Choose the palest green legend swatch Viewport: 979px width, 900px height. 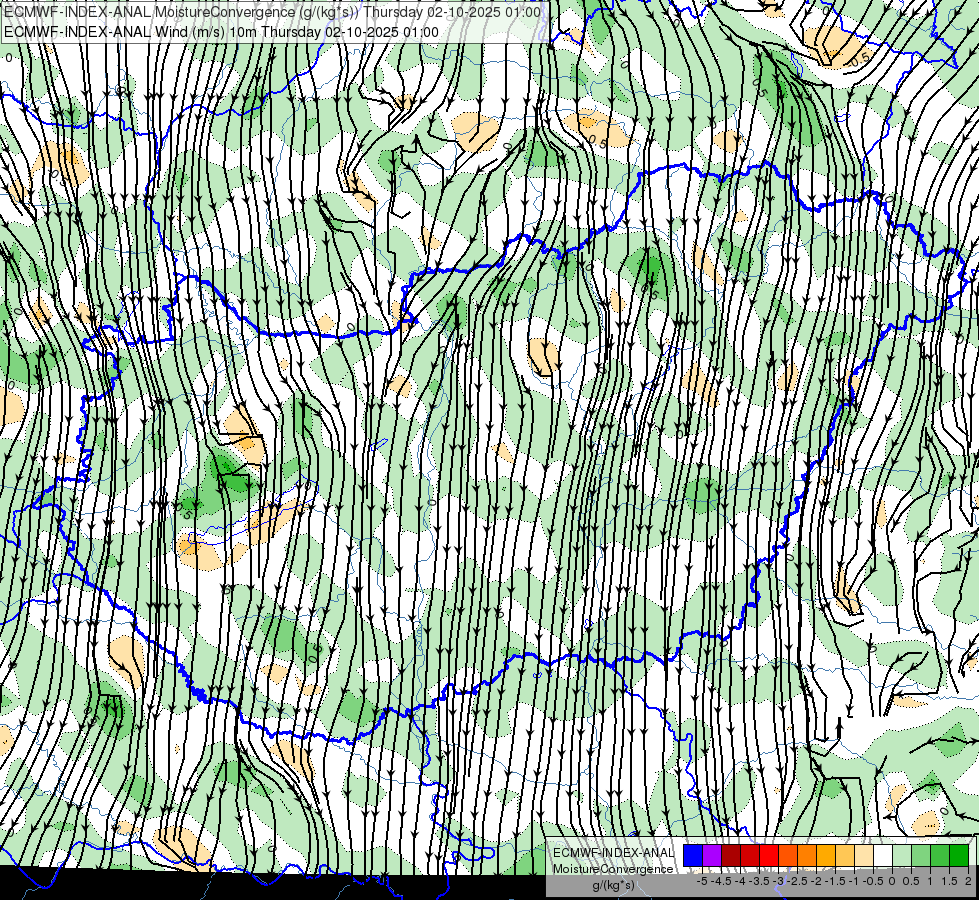click(x=902, y=855)
